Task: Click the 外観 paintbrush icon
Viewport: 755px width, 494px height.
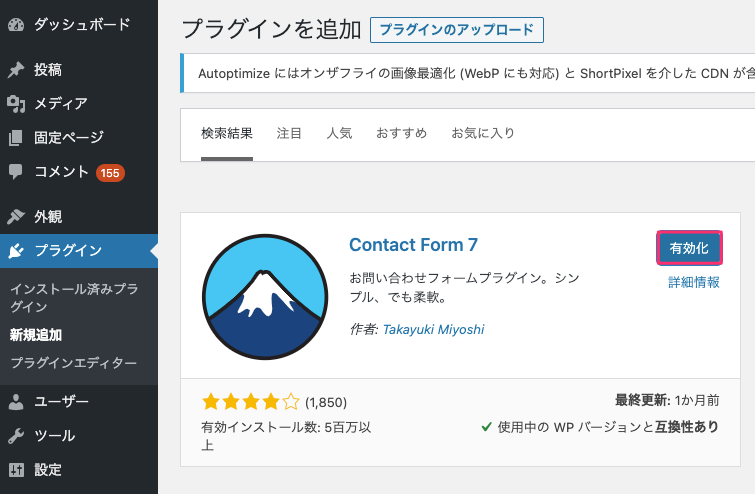Action: pos(16,217)
